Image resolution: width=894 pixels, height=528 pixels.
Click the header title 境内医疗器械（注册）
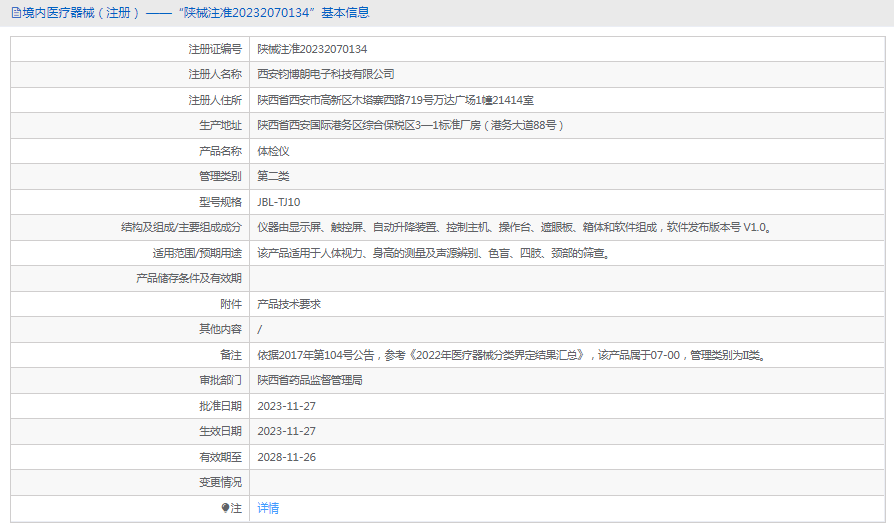pyautogui.click(x=81, y=13)
